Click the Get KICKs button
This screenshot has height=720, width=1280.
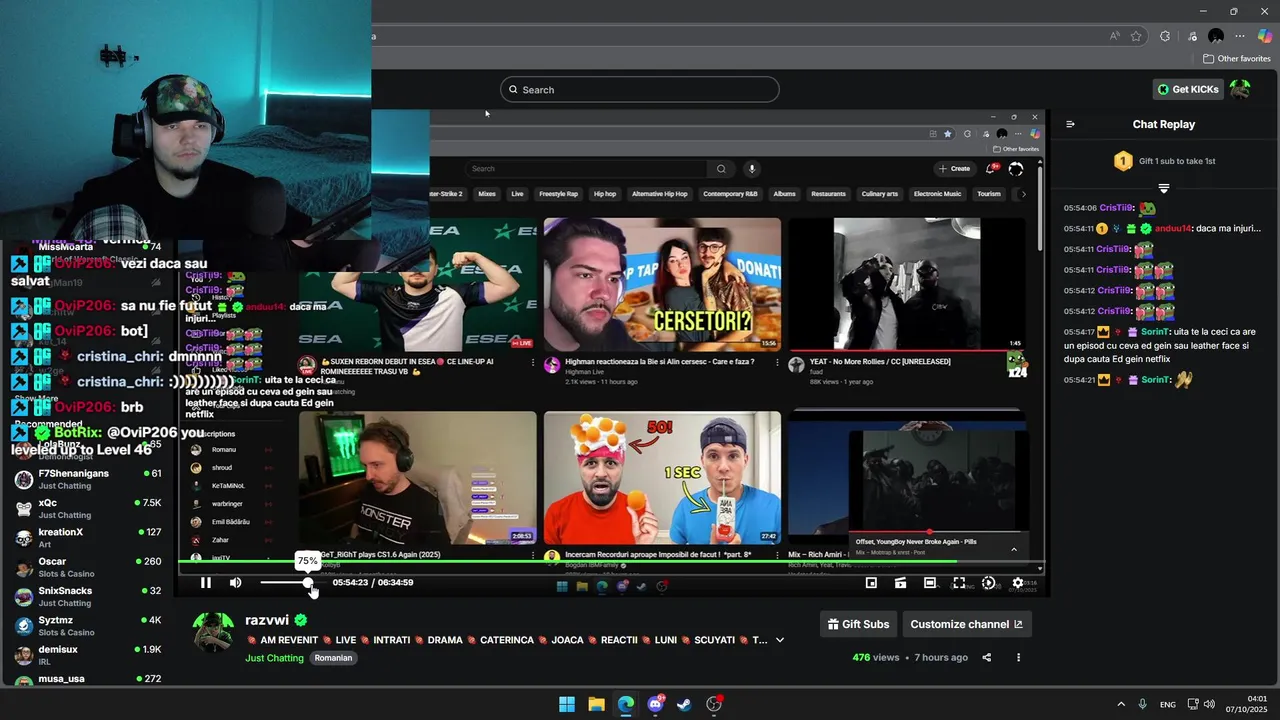coord(1188,90)
